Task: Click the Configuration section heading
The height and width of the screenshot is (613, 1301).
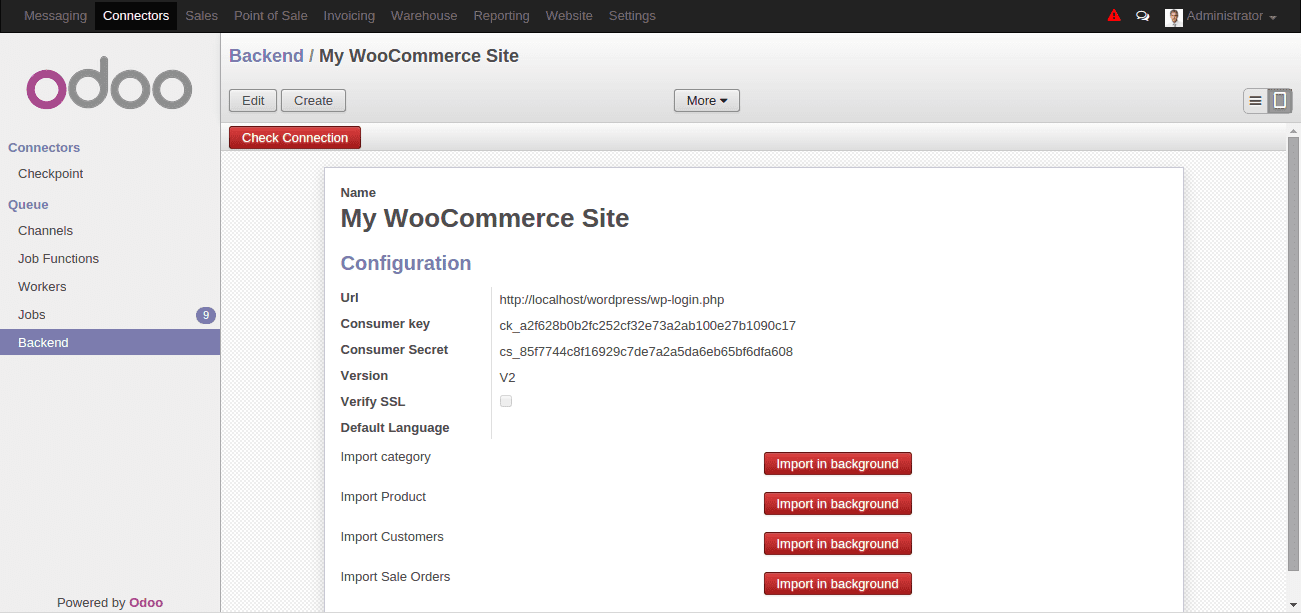Action: 406,263
